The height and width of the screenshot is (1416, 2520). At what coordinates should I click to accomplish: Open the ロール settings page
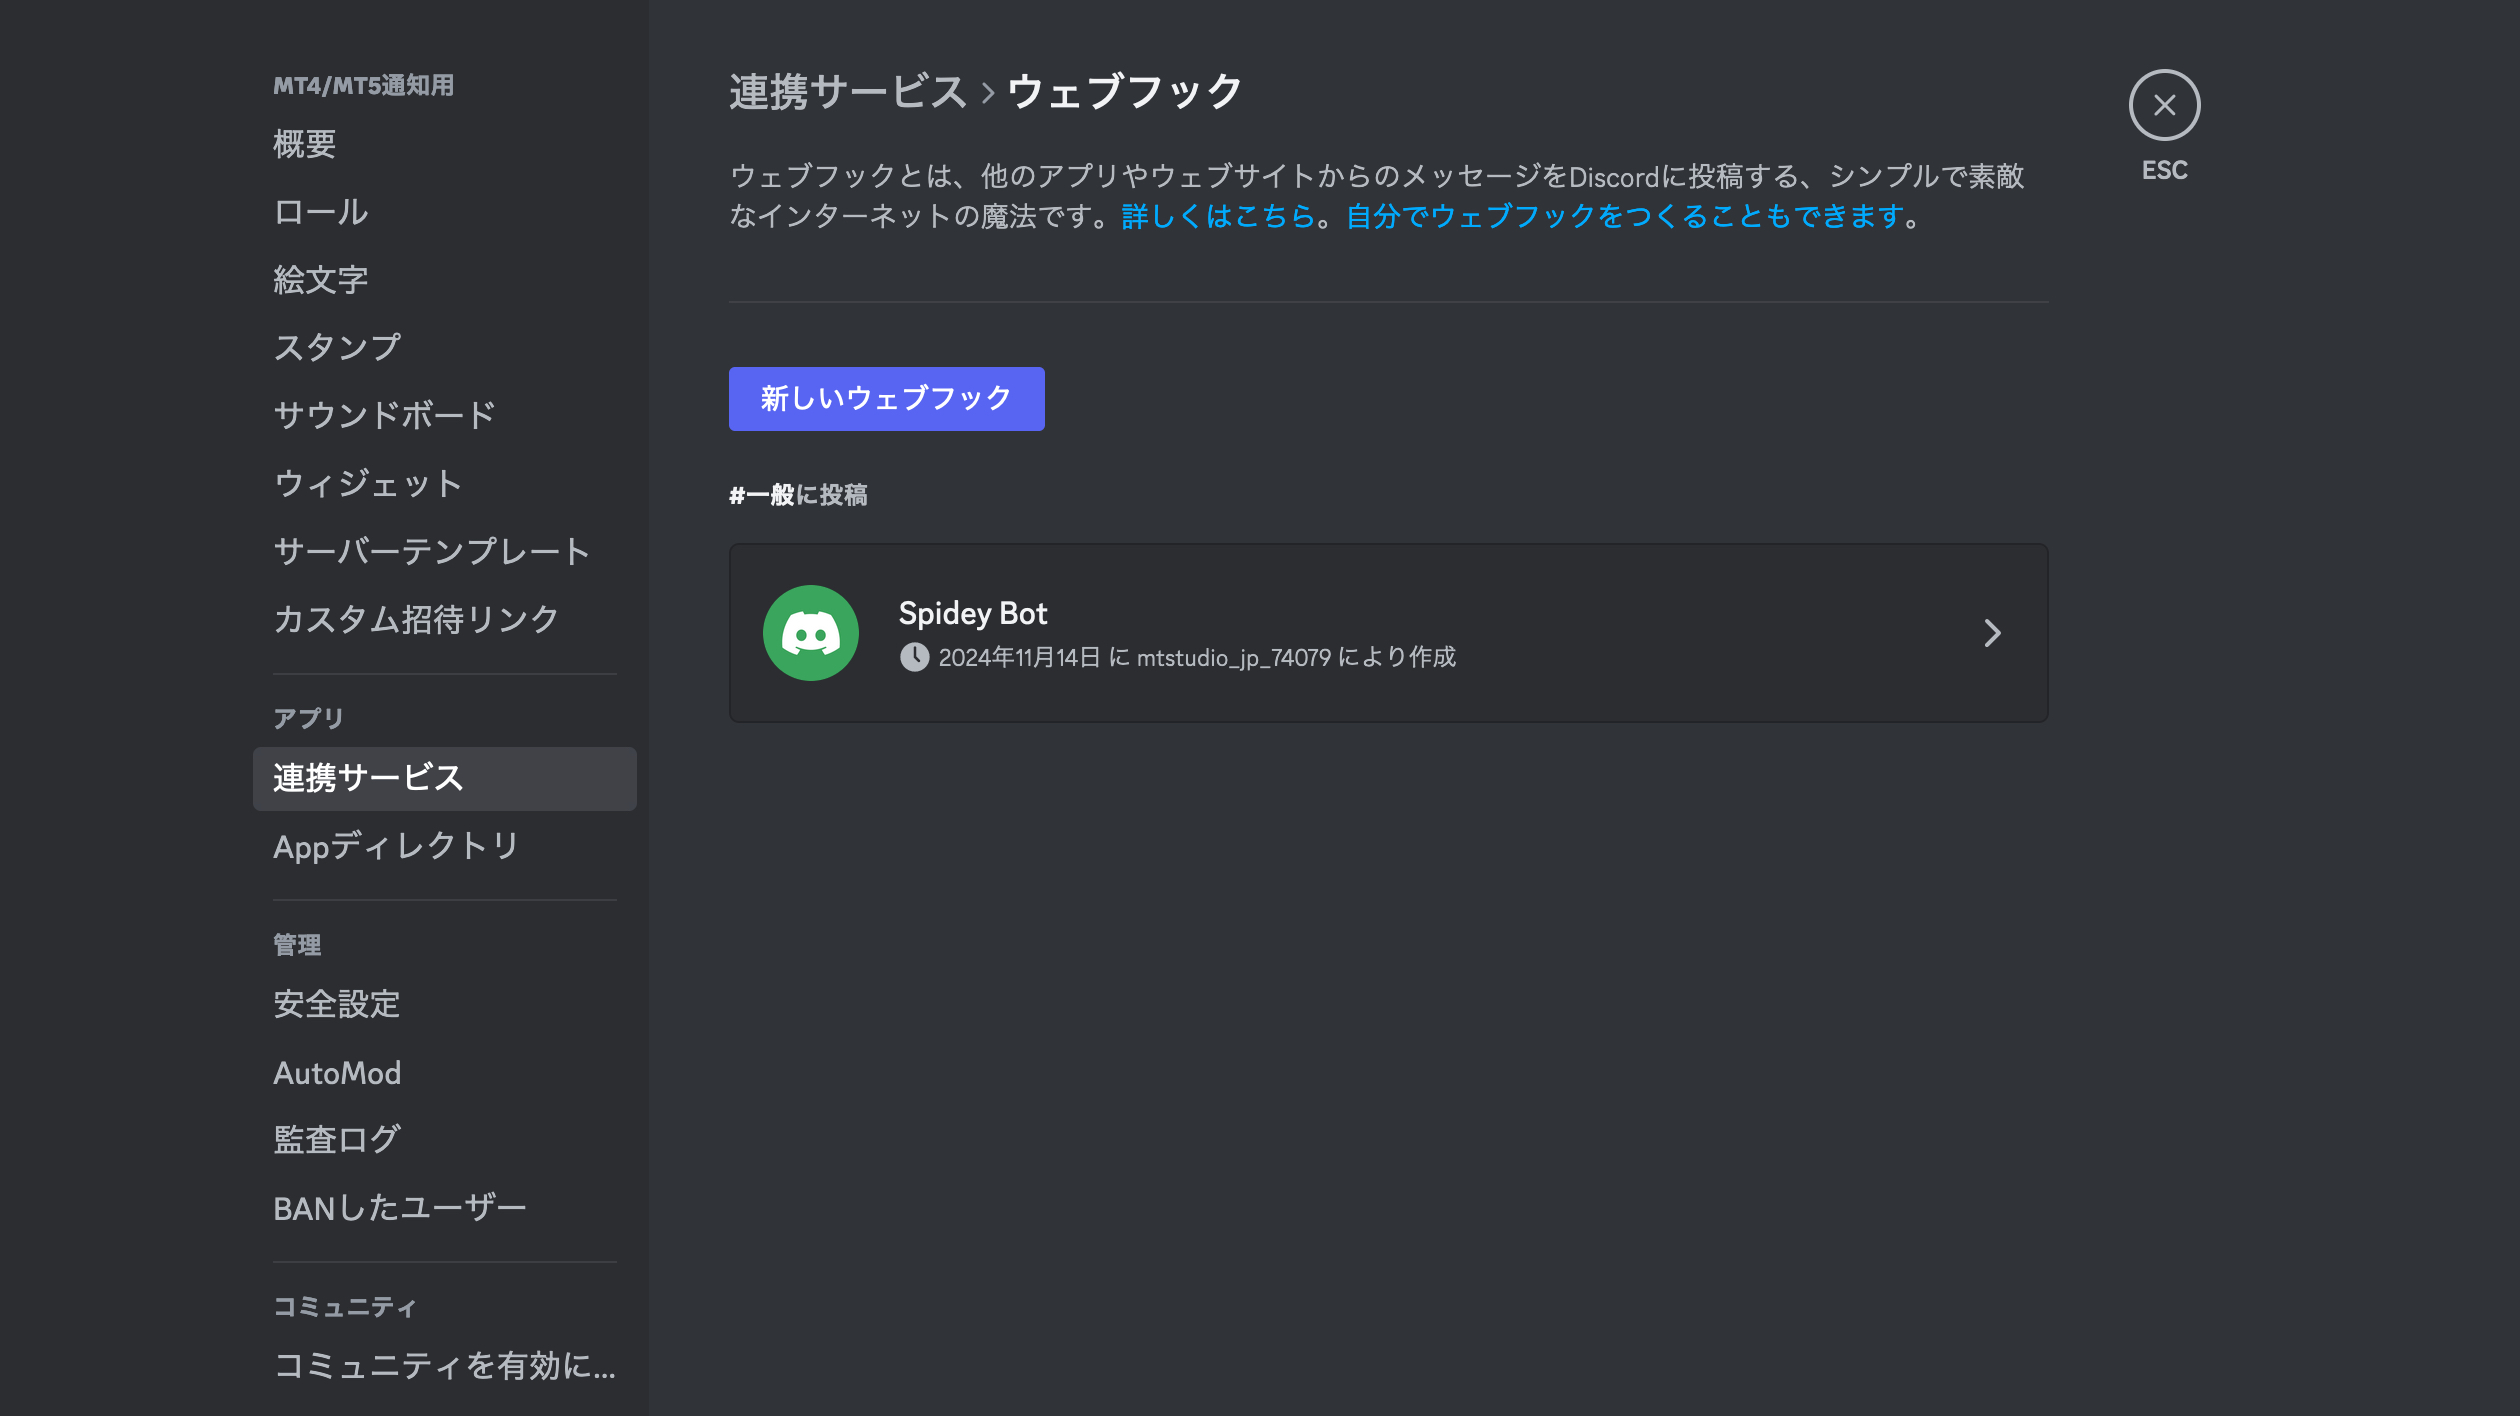coord(317,212)
